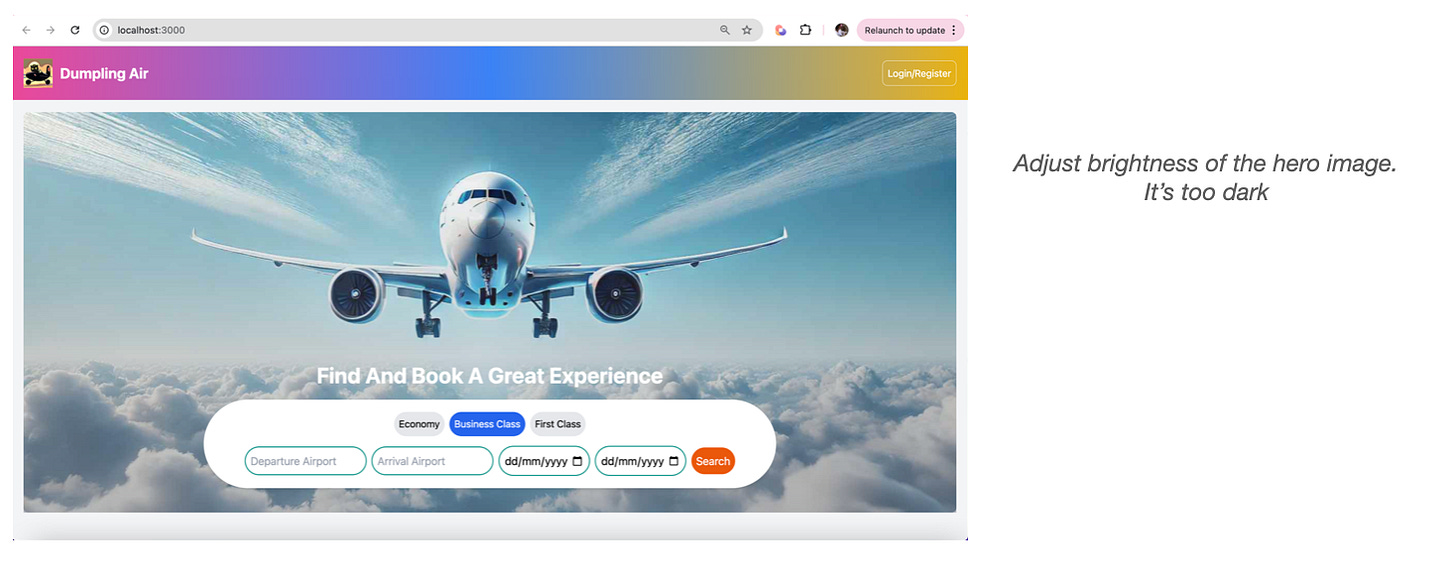Open the return date calendar picker icon

[673, 461]
